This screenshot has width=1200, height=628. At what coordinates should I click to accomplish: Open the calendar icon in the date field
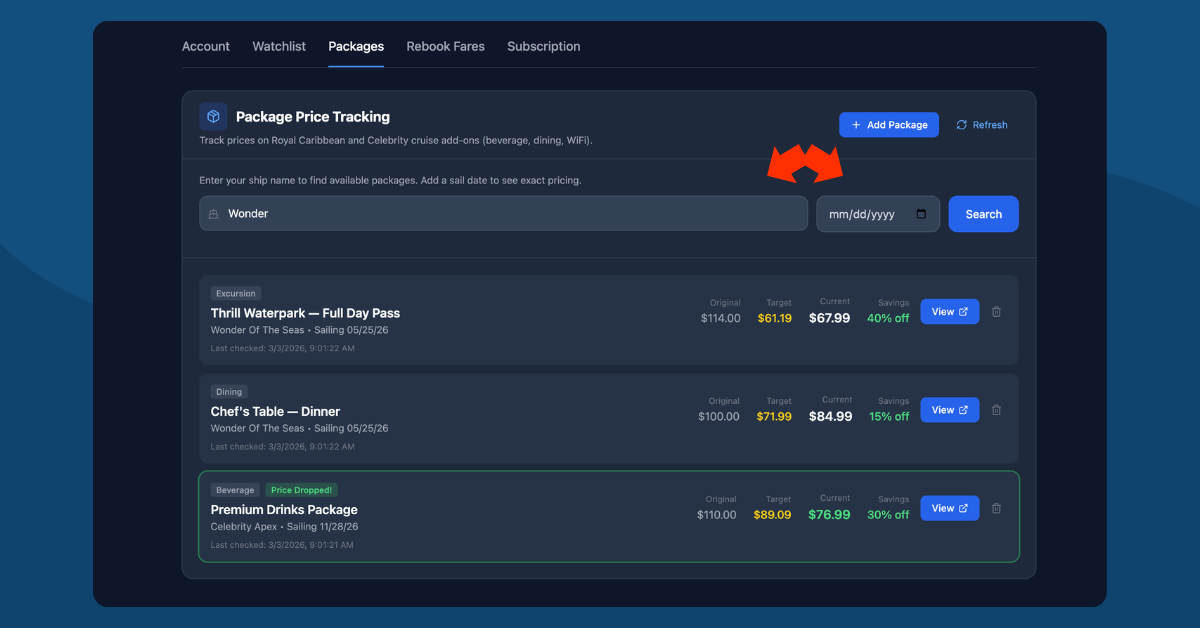pyautogui.click(x=923, y=213)
